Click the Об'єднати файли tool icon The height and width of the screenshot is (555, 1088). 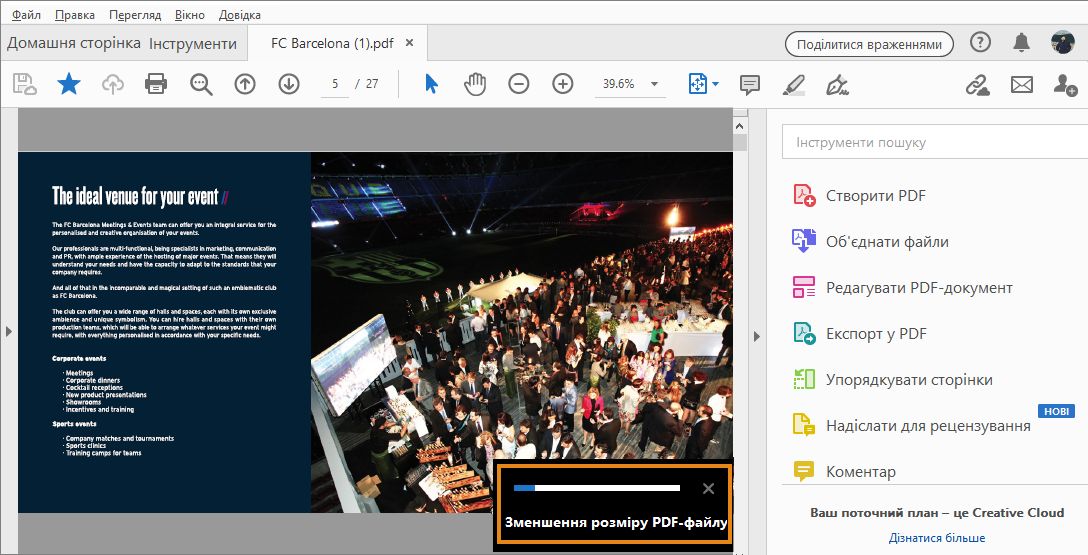[804, 241]
